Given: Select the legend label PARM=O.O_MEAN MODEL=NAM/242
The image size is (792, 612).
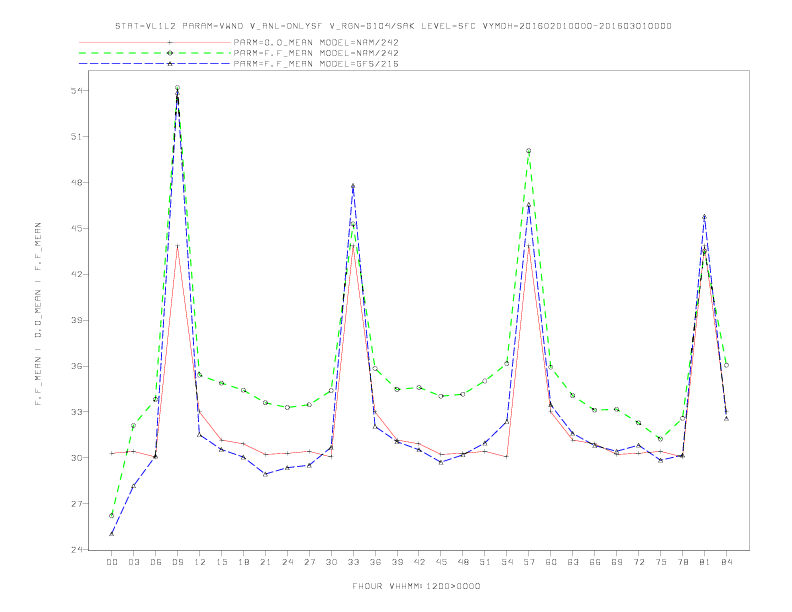Looking at the screenshot, I should pos(316,42).
